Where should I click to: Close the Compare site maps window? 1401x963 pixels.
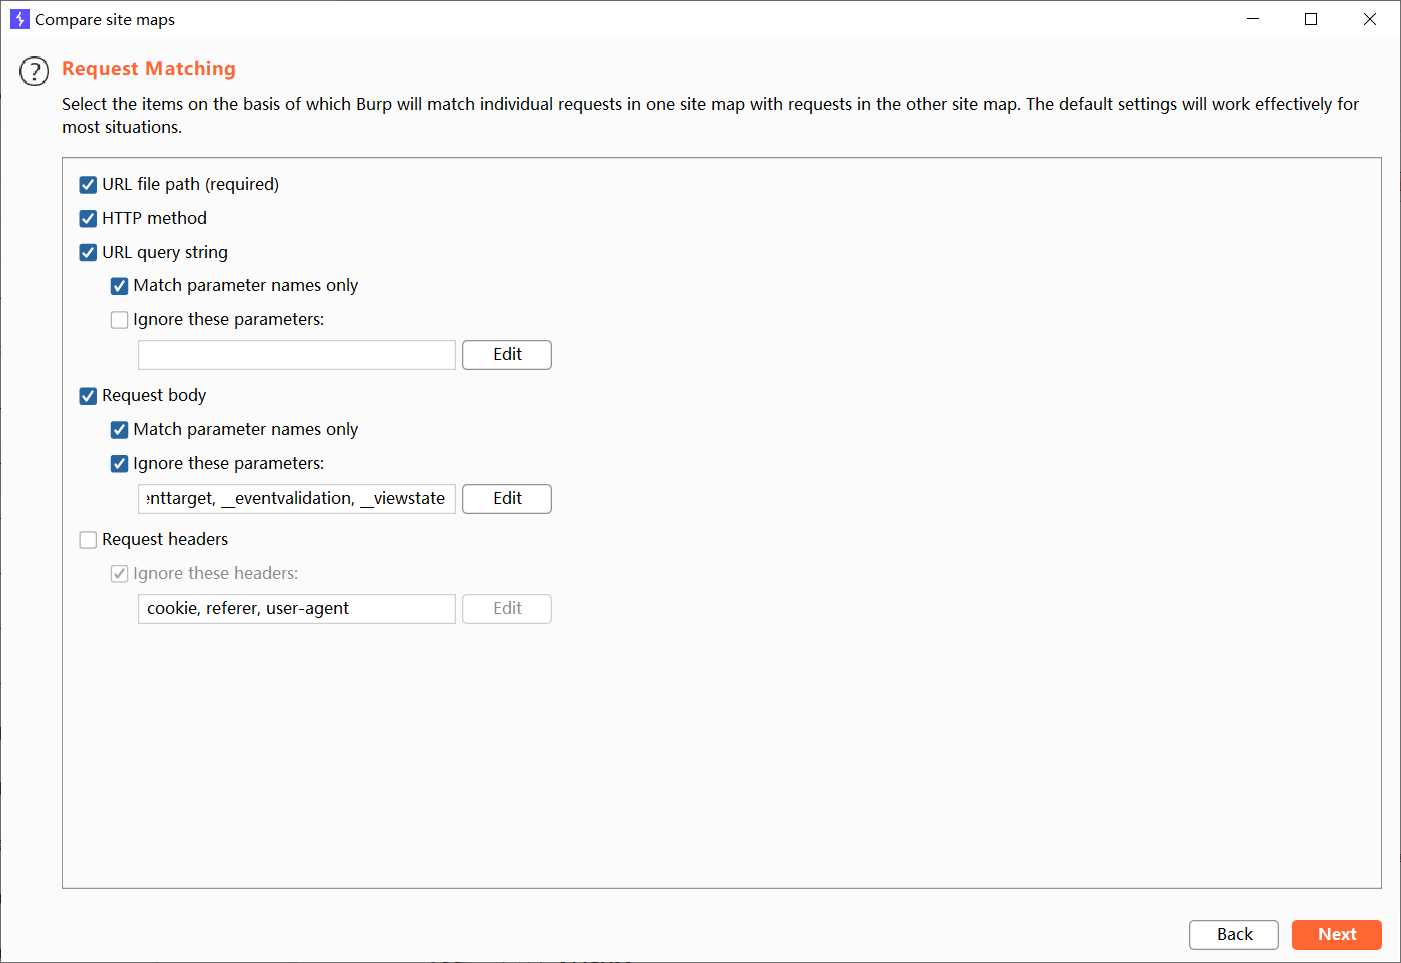(x=1370, y=19)
